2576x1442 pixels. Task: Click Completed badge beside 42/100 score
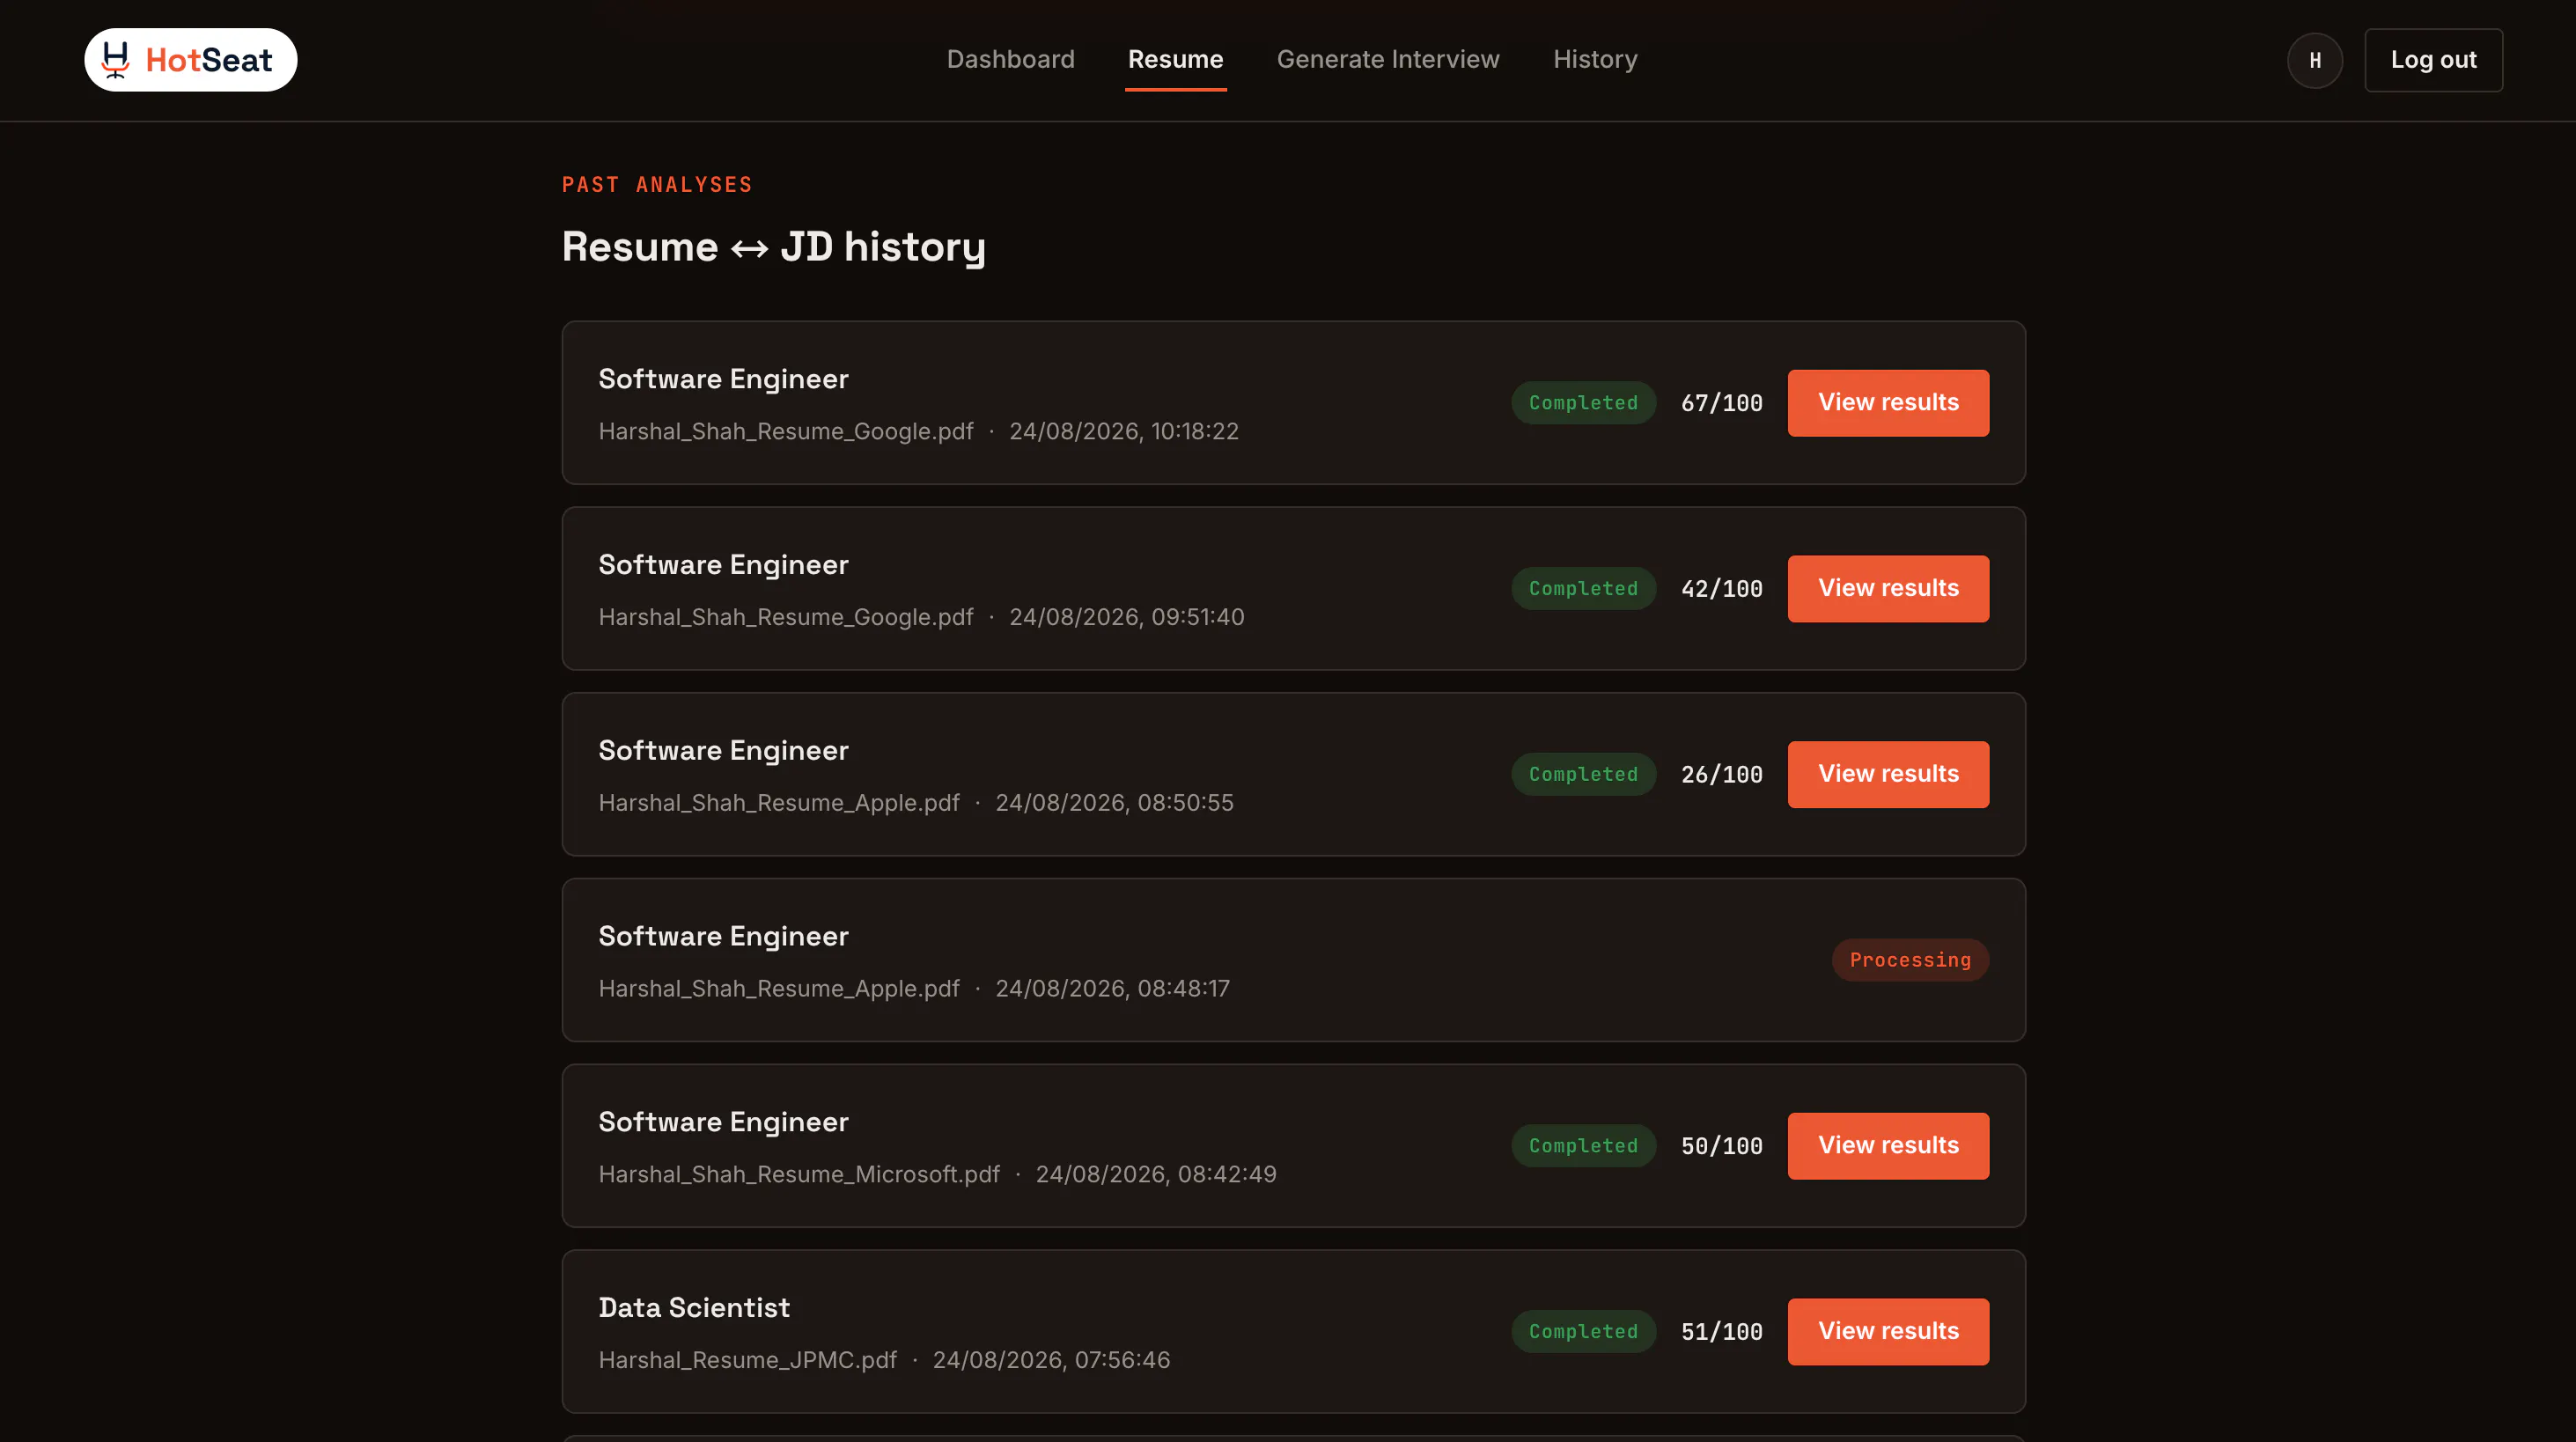[x=1583, y=589]
